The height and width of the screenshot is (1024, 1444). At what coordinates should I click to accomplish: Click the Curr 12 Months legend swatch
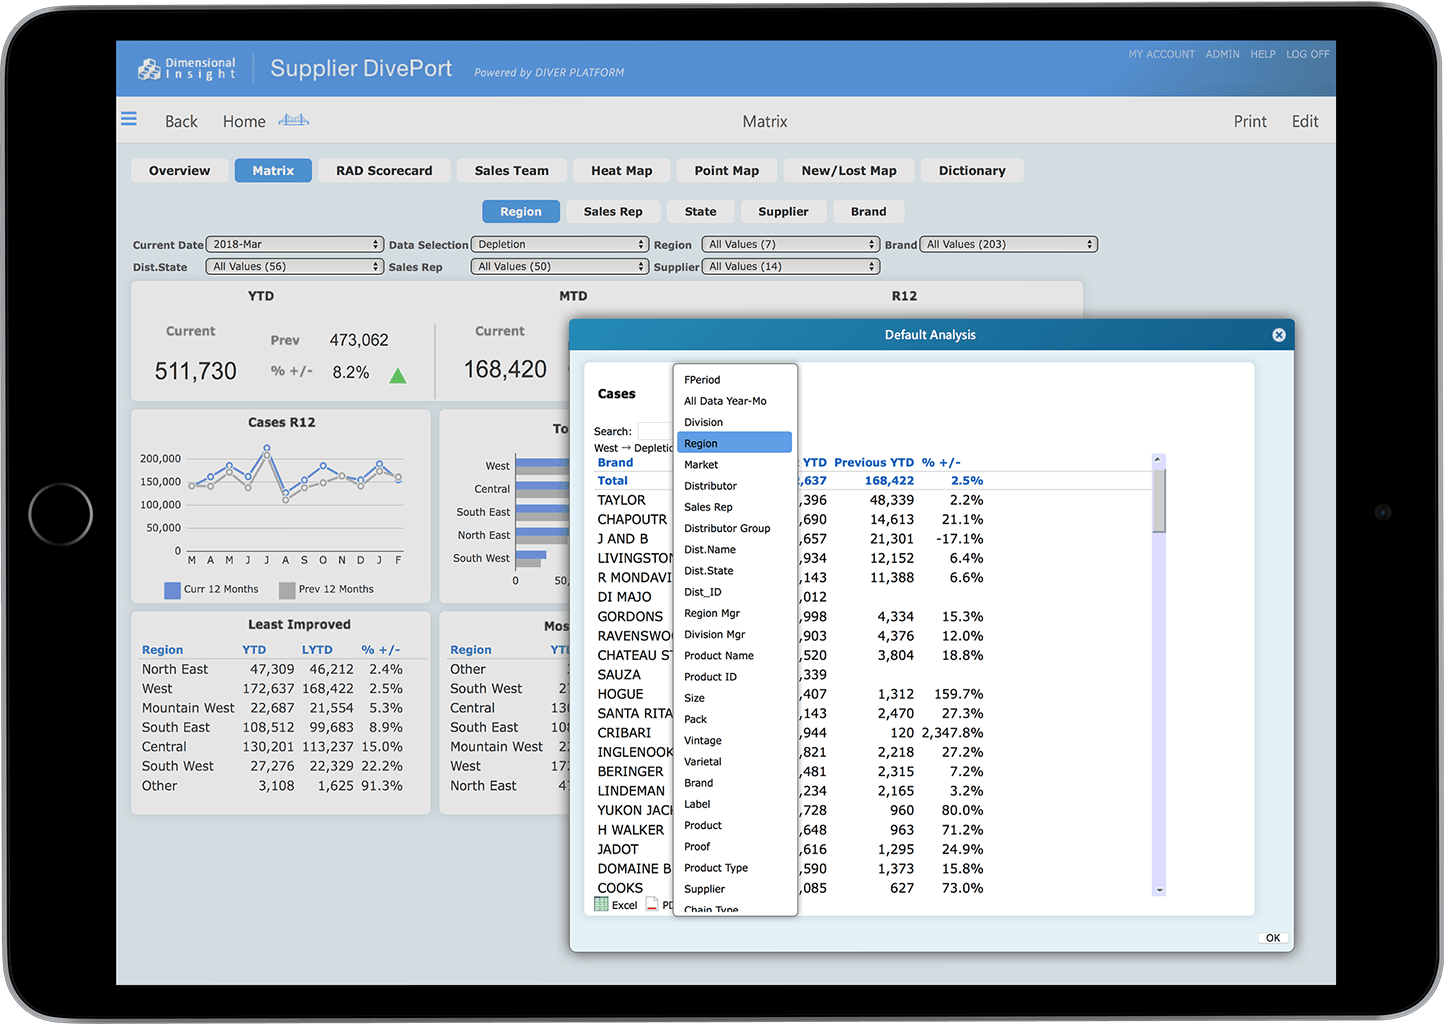172,590
